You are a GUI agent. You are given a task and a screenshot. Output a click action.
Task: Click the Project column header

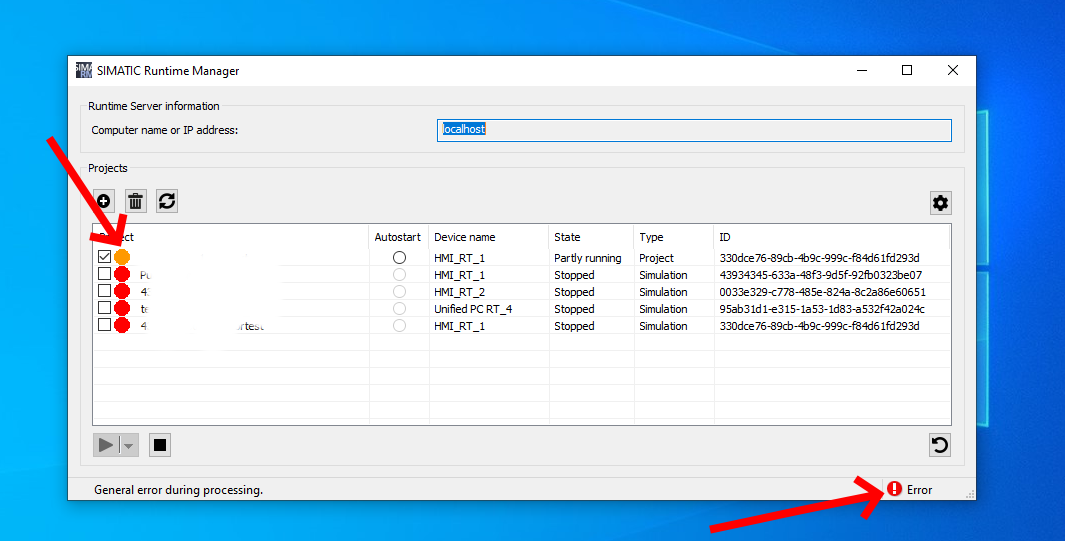coord(231,237)
